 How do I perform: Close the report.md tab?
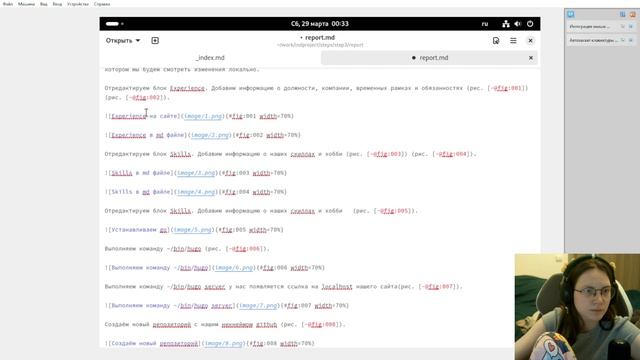[531, 58]
